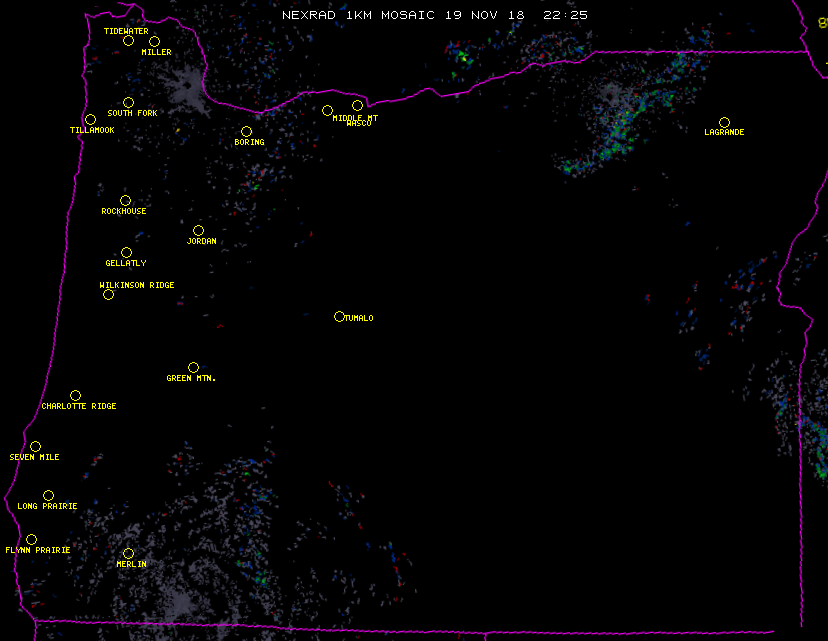Click the Boring station circle marker
828x641 pixels.
coord(246,131)
